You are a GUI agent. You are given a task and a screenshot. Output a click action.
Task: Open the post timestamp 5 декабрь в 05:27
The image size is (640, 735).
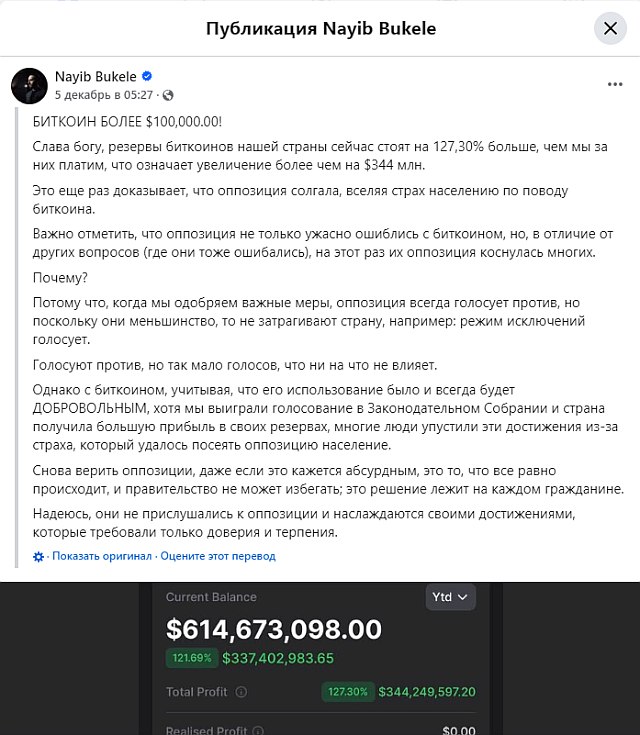pos(104,95)
